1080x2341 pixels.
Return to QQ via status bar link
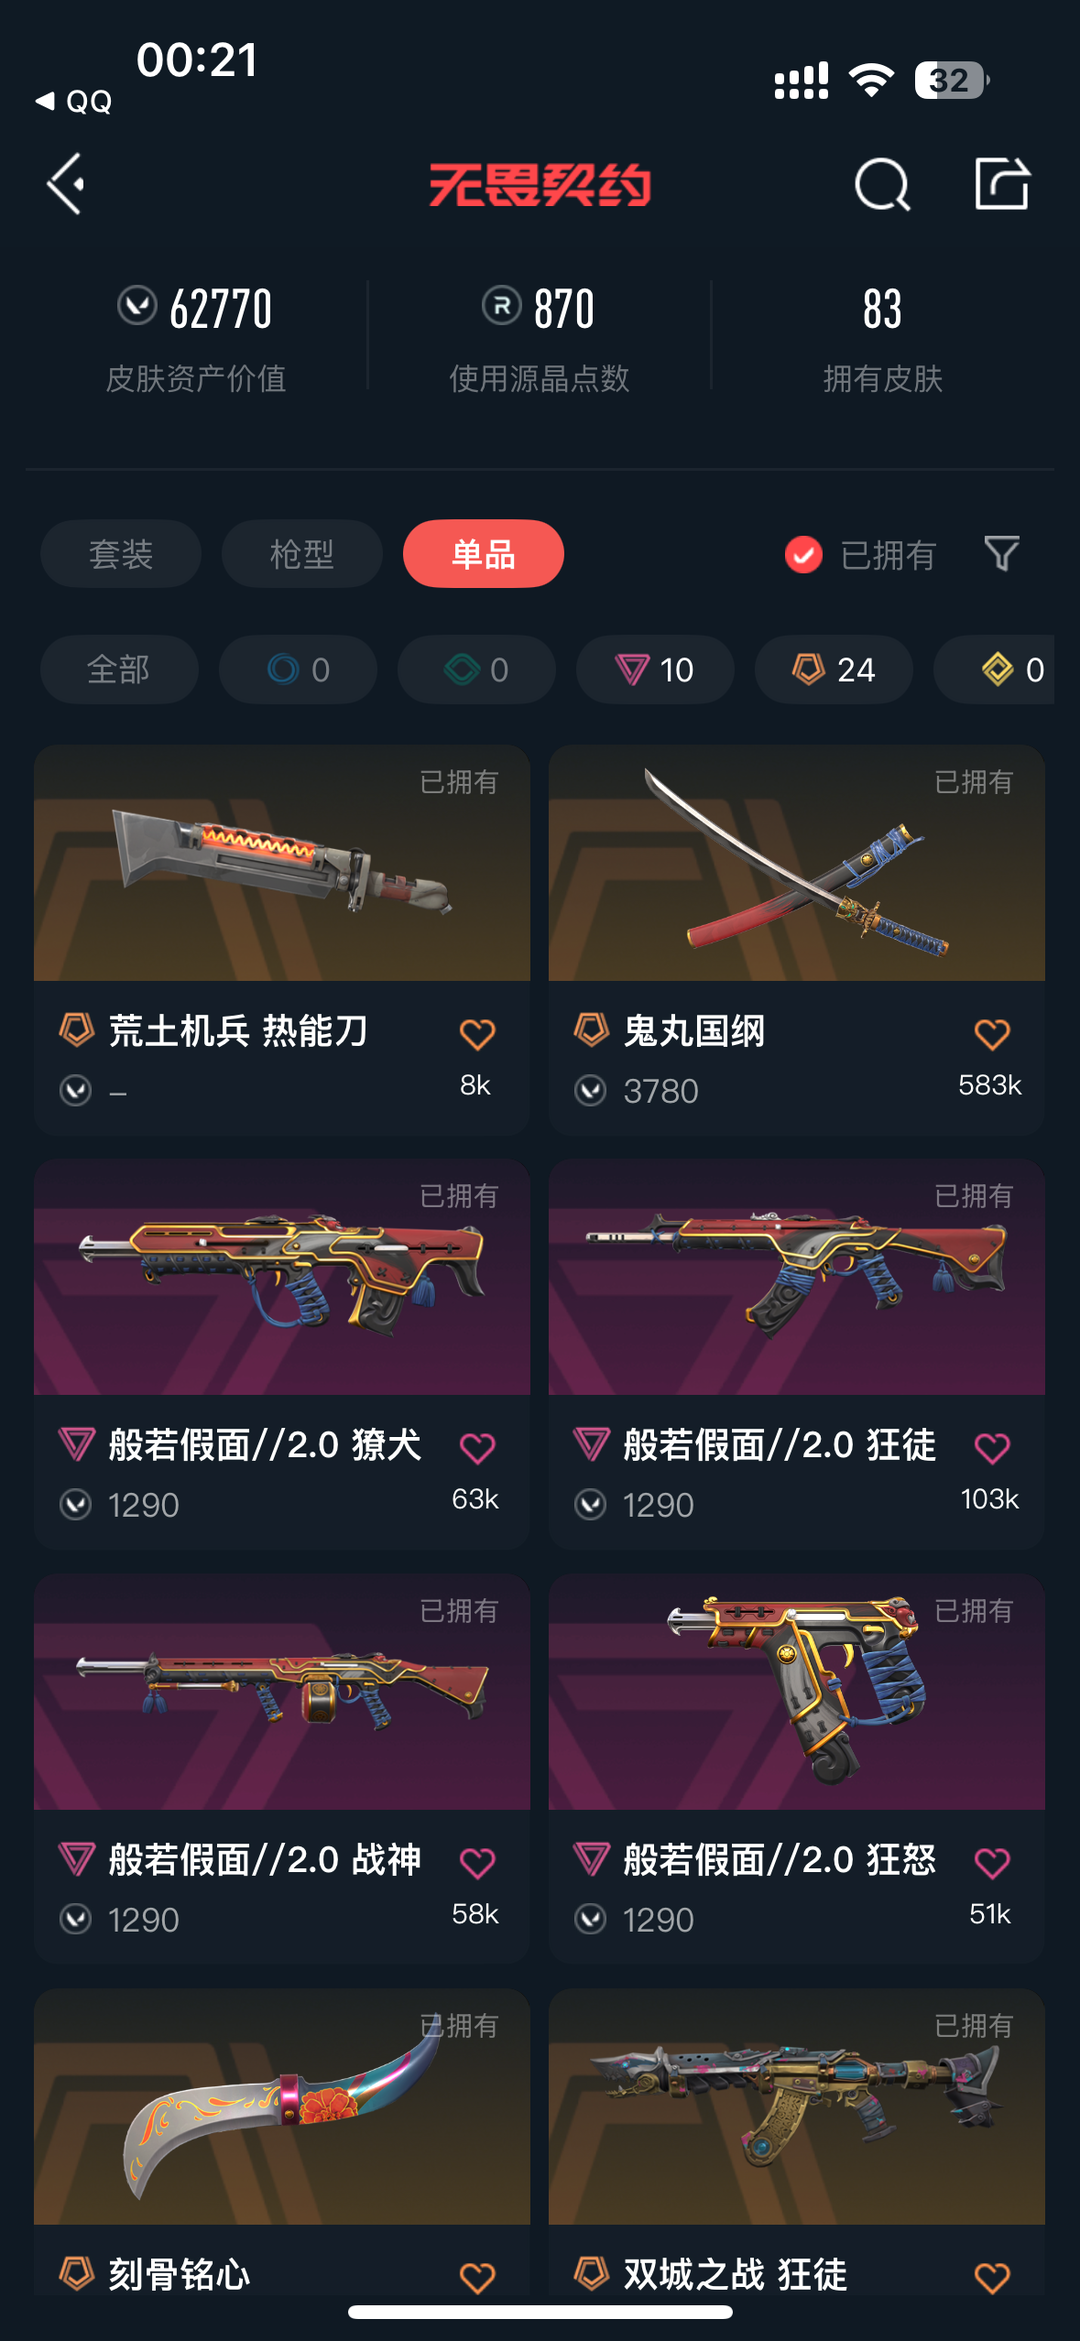point(74,101)
